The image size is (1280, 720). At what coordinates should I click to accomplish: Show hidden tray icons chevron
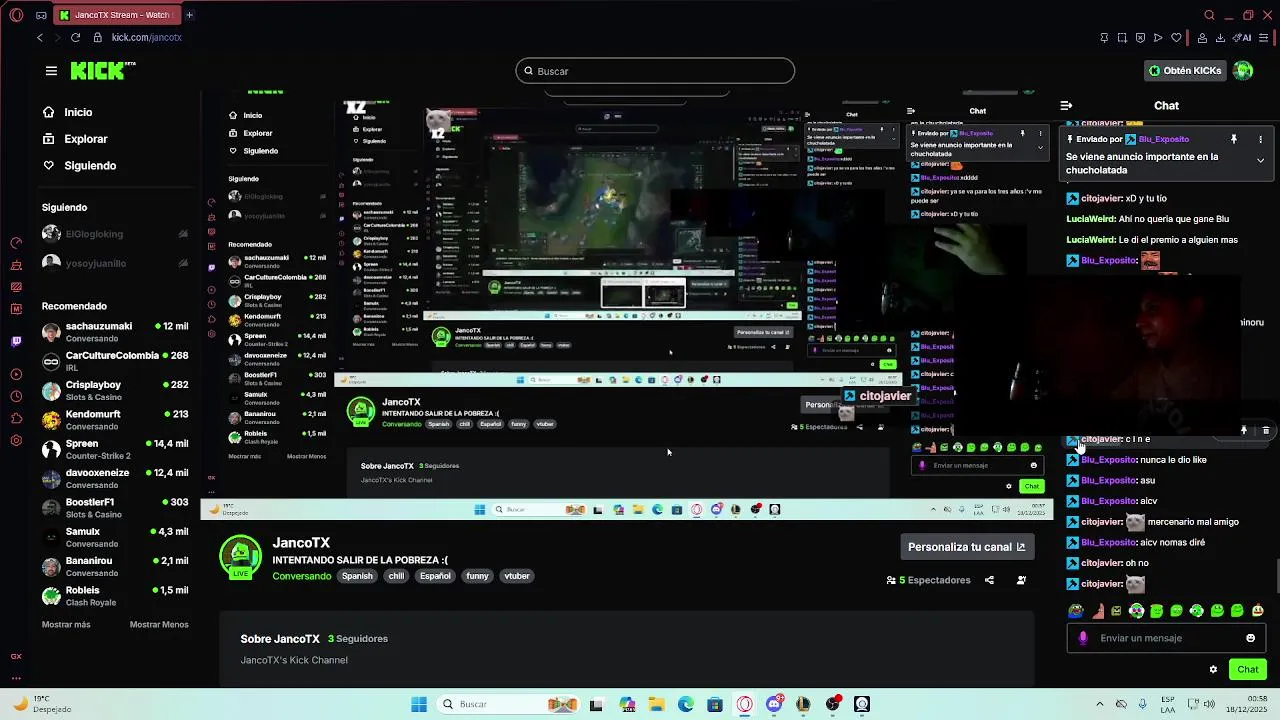pyautogui.click(x=1099, y=704)
